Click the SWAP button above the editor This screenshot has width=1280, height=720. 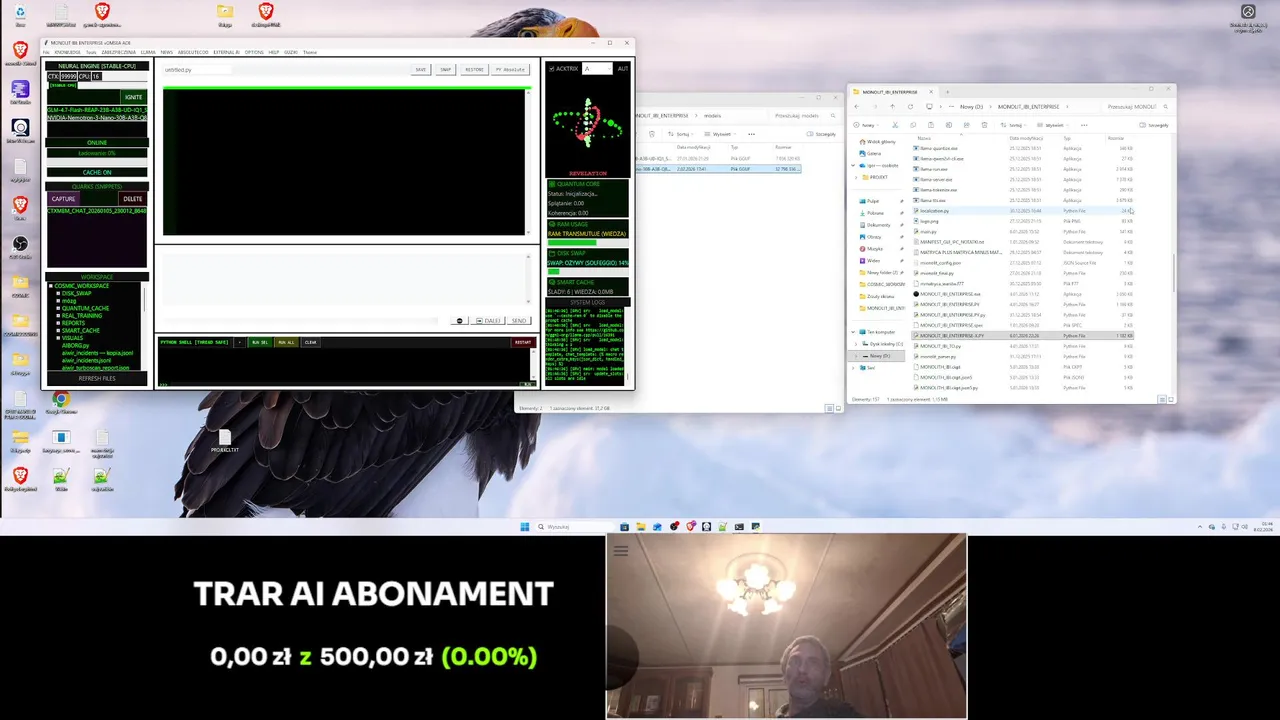(446, 70)
